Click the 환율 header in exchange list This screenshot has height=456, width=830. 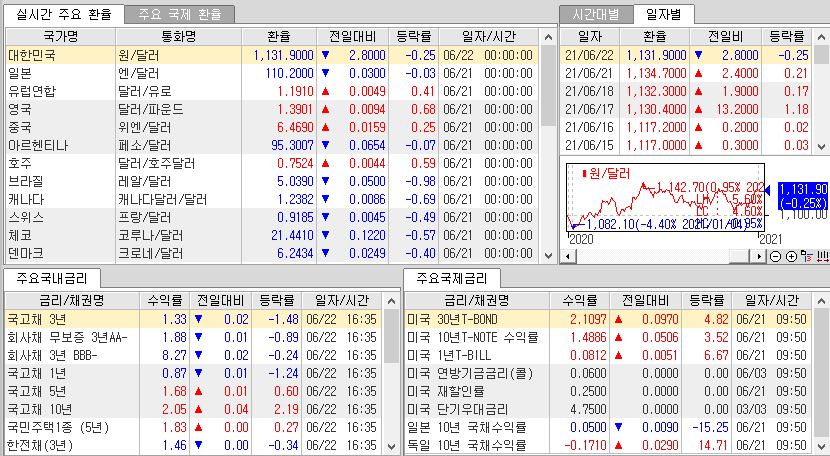coord(279,37)
